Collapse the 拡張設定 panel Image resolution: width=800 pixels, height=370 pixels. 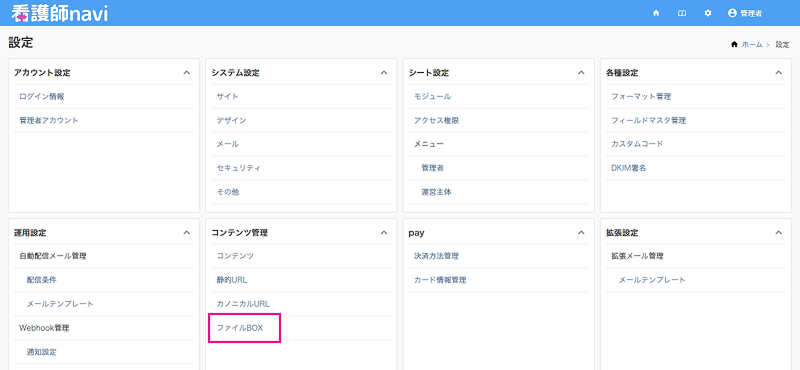pyautogui.click(x=779, y=233)
